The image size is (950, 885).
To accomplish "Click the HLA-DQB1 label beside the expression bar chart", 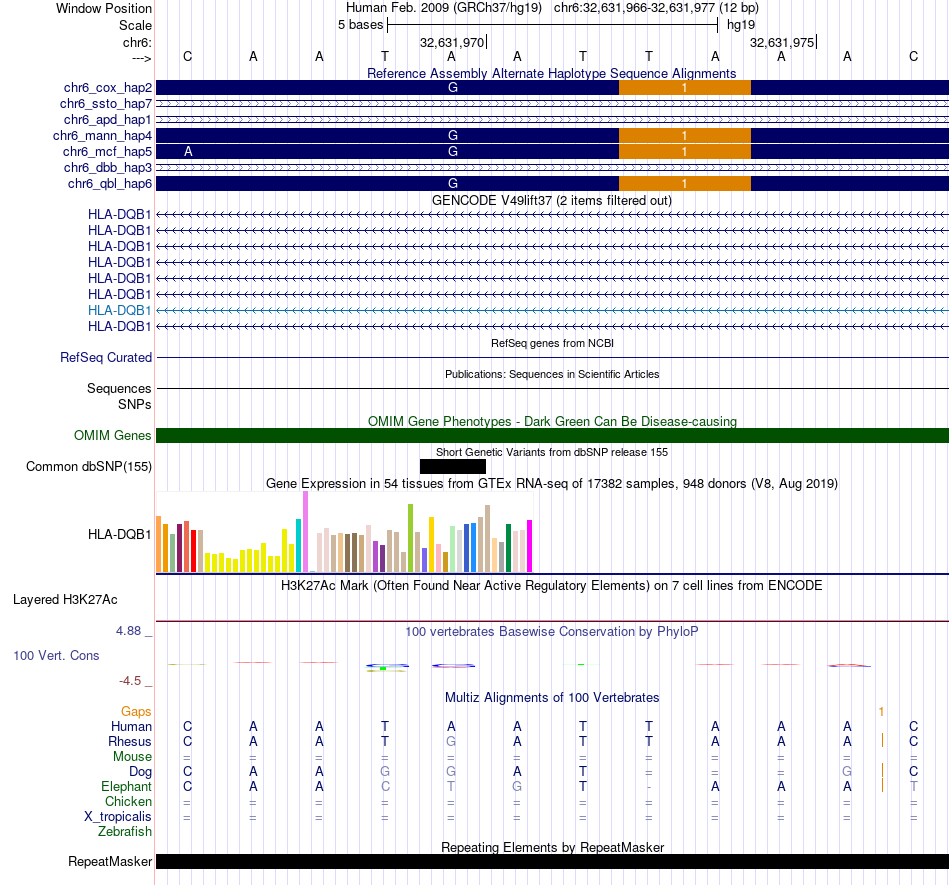I will point(119,534).
